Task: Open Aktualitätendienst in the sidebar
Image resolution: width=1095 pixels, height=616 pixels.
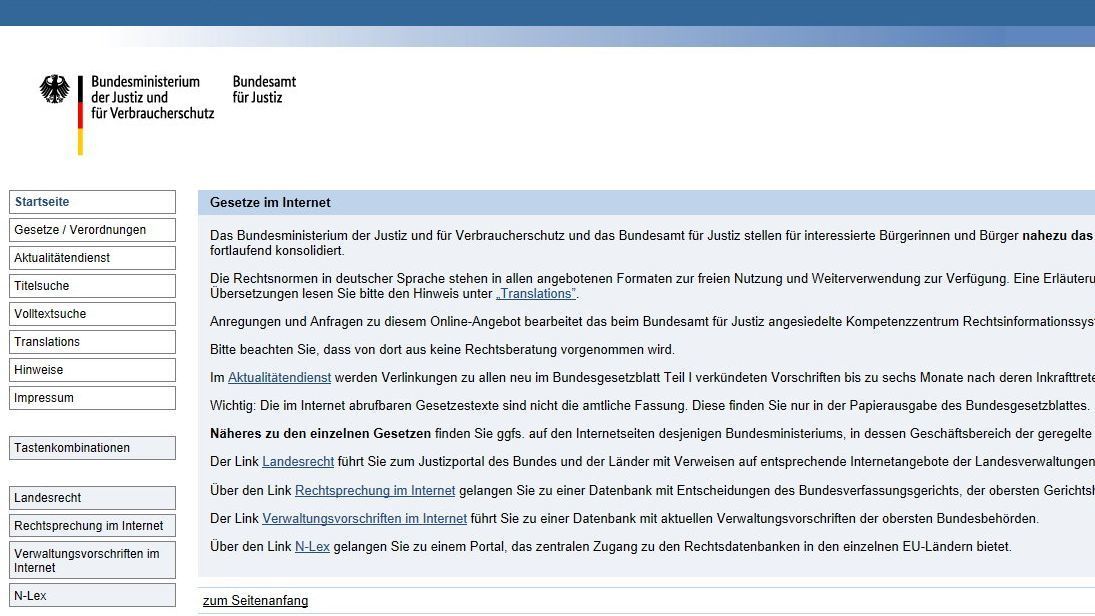Action: click(x=92, y=258)
